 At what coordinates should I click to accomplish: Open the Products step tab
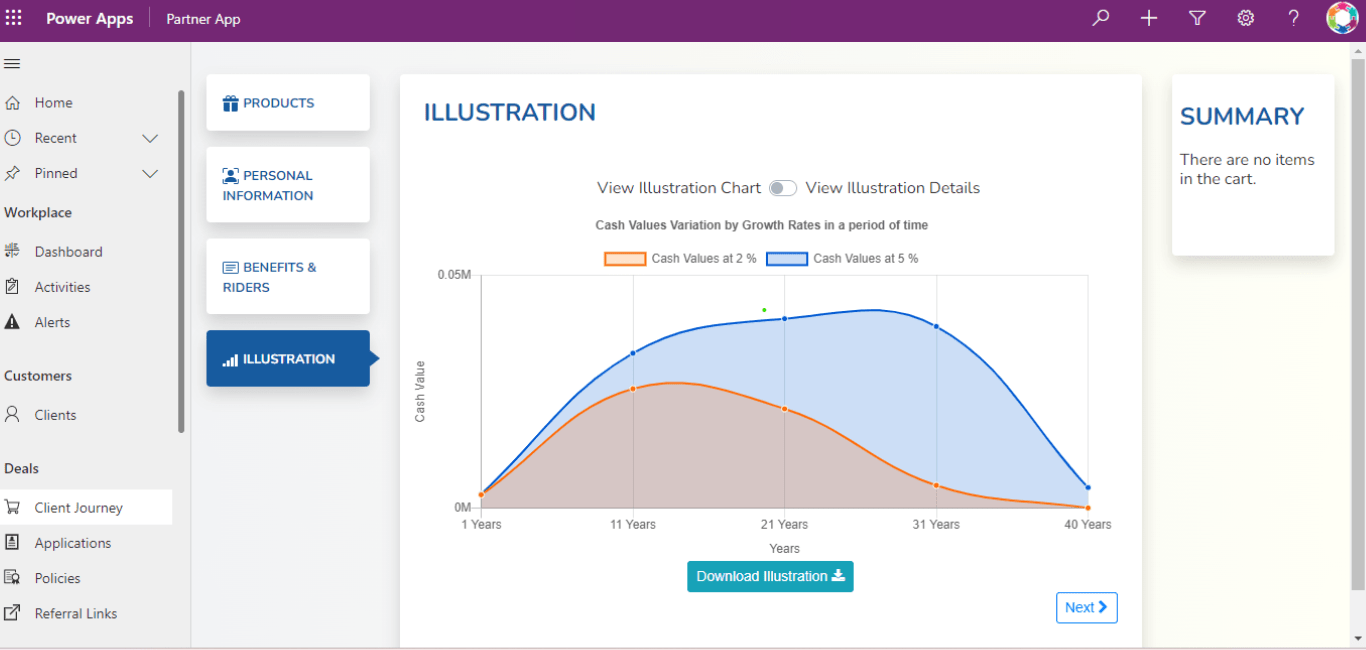pyautogui.click(x=288, y=103)
